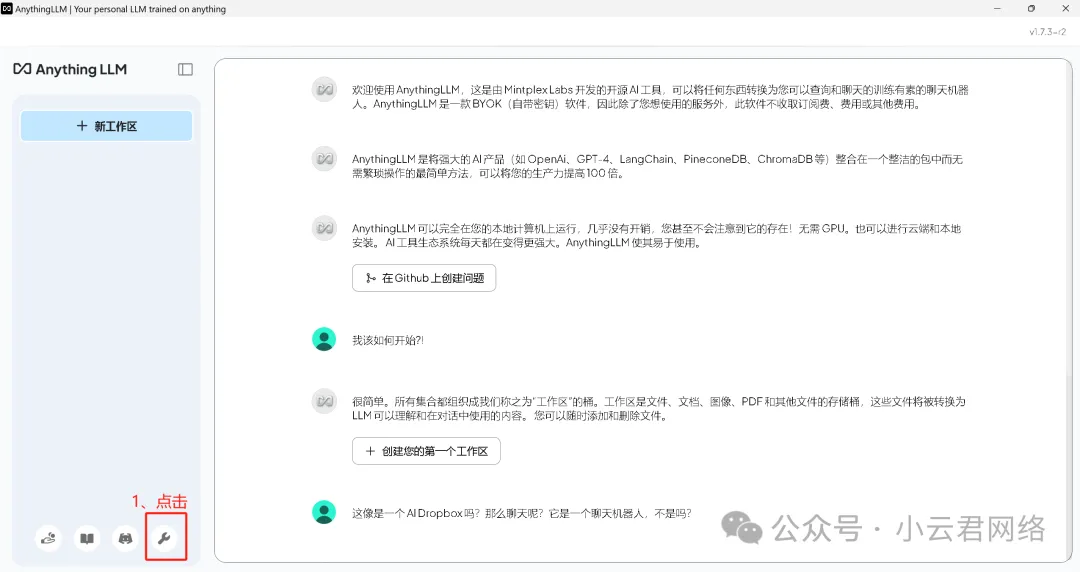Open the Discord community icon
This screenshot has width=1080, height=572.
click(125, 539)
